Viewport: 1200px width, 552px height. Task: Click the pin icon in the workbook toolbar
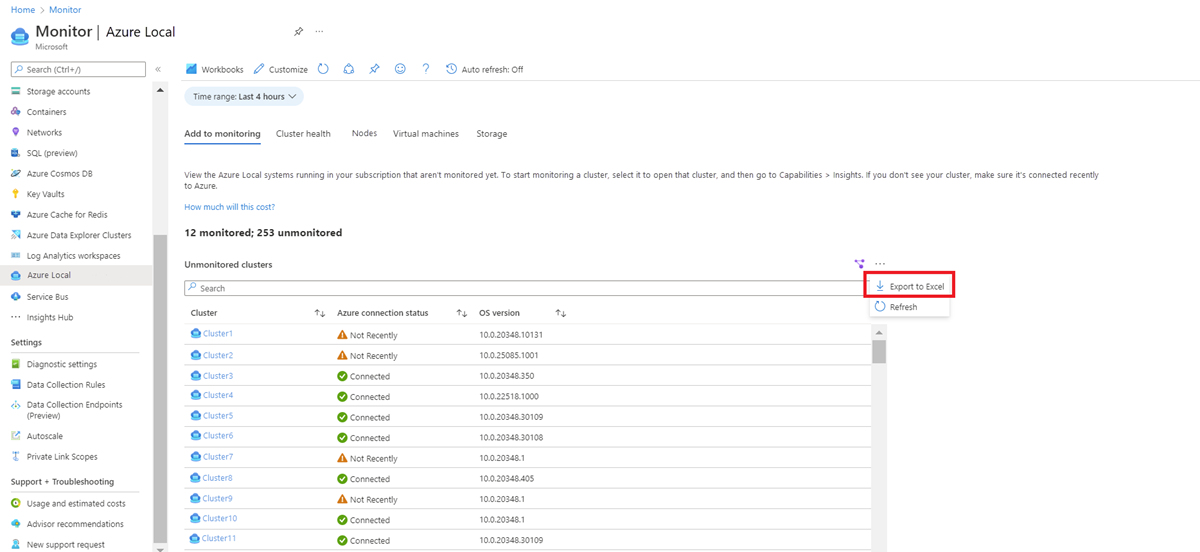point(374,69)
